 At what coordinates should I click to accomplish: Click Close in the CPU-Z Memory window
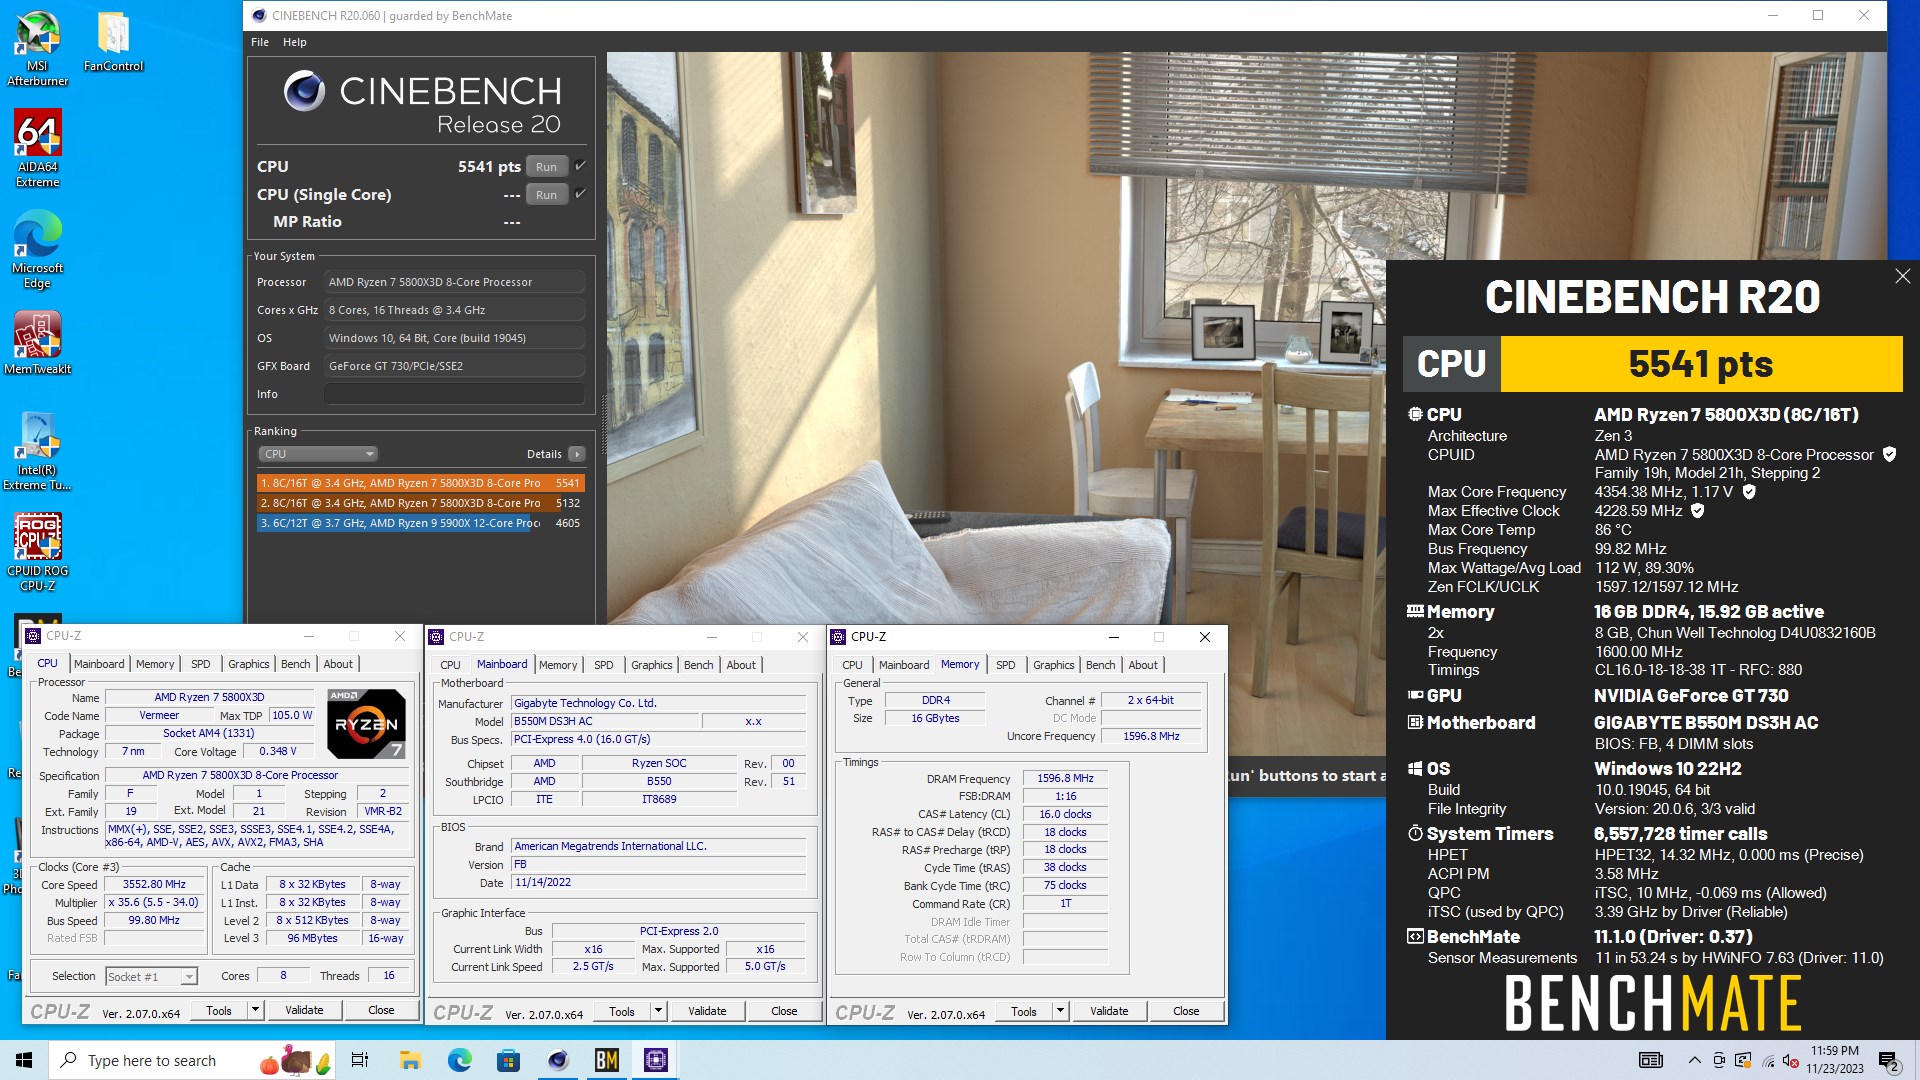coord(1186,1012)
